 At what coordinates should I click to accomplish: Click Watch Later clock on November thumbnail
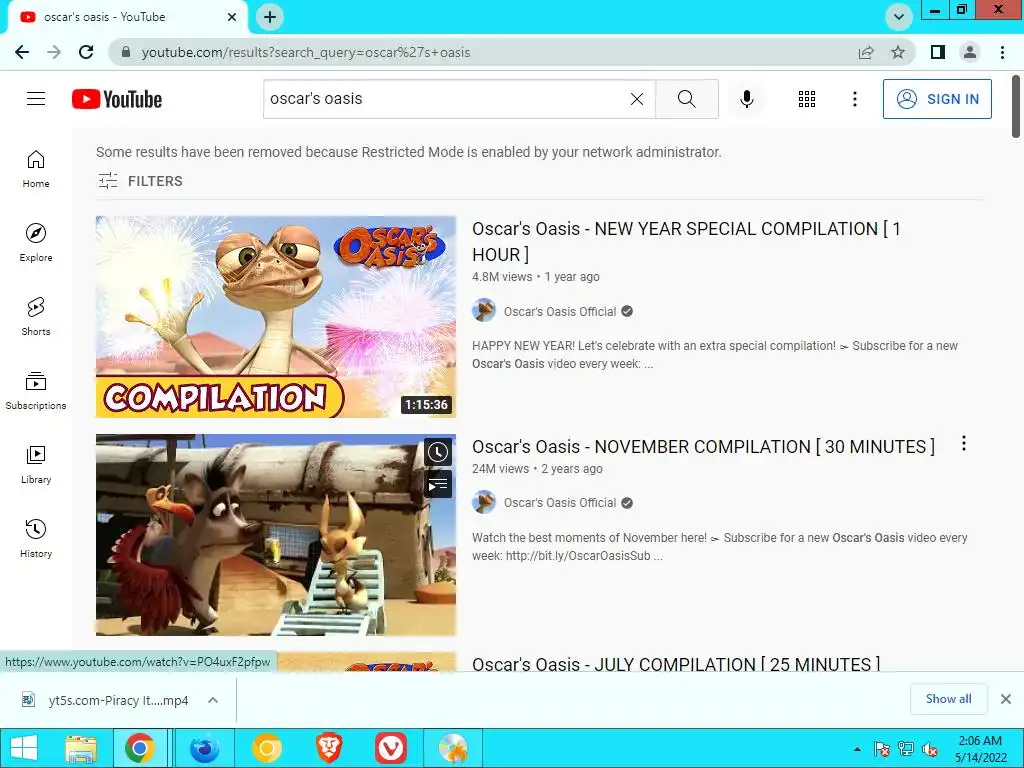click(x=438, y=452)
